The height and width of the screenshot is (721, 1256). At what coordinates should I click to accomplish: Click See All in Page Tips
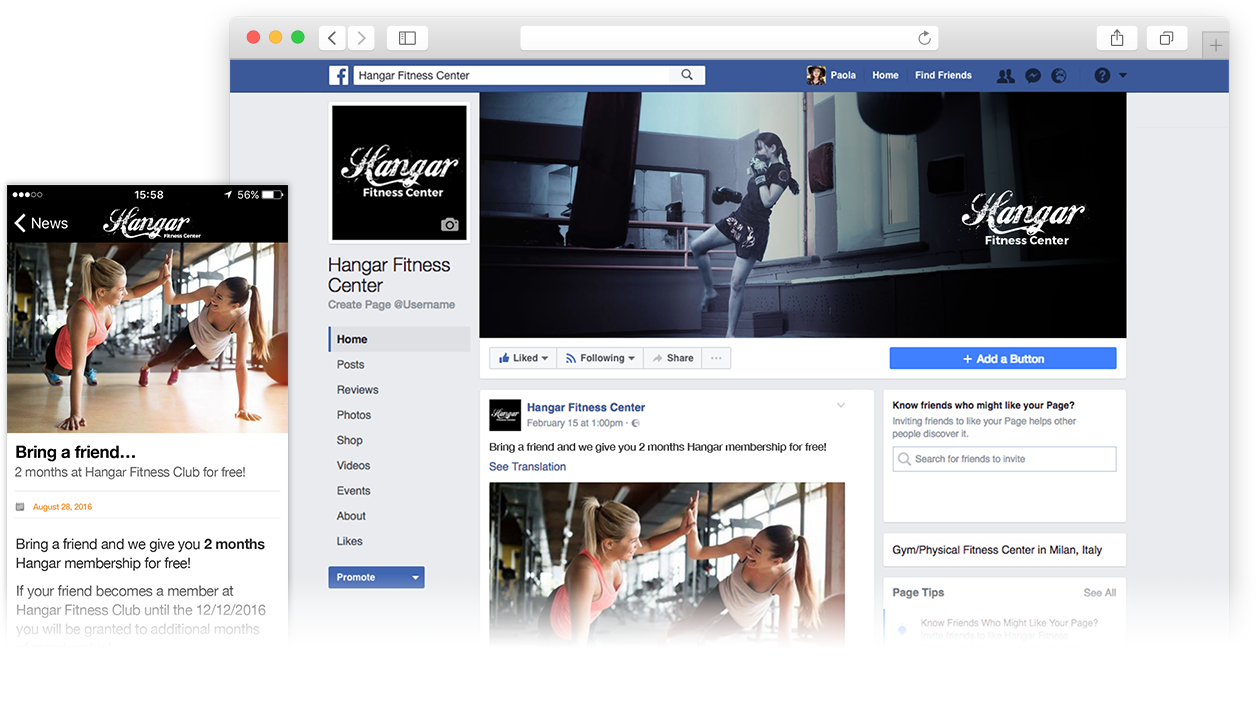pos(1100,593)
